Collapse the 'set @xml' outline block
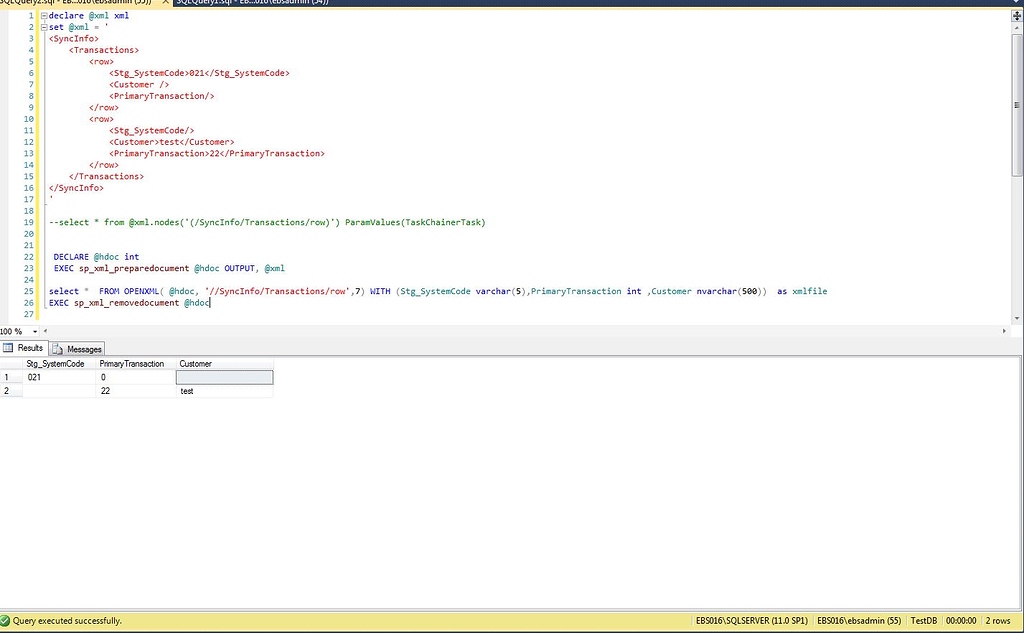This screenshot has height=633, width=1024. coord(44,27)
